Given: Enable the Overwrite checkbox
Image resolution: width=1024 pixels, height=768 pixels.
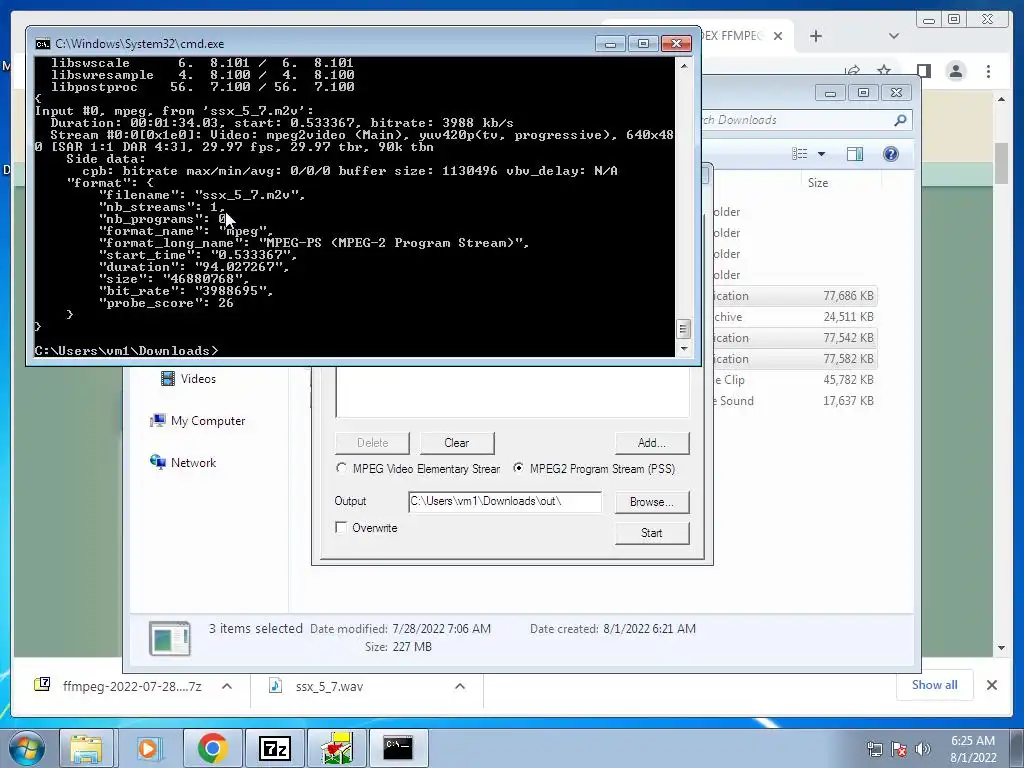Looking at the screenshot, I should tap(341, 528).
